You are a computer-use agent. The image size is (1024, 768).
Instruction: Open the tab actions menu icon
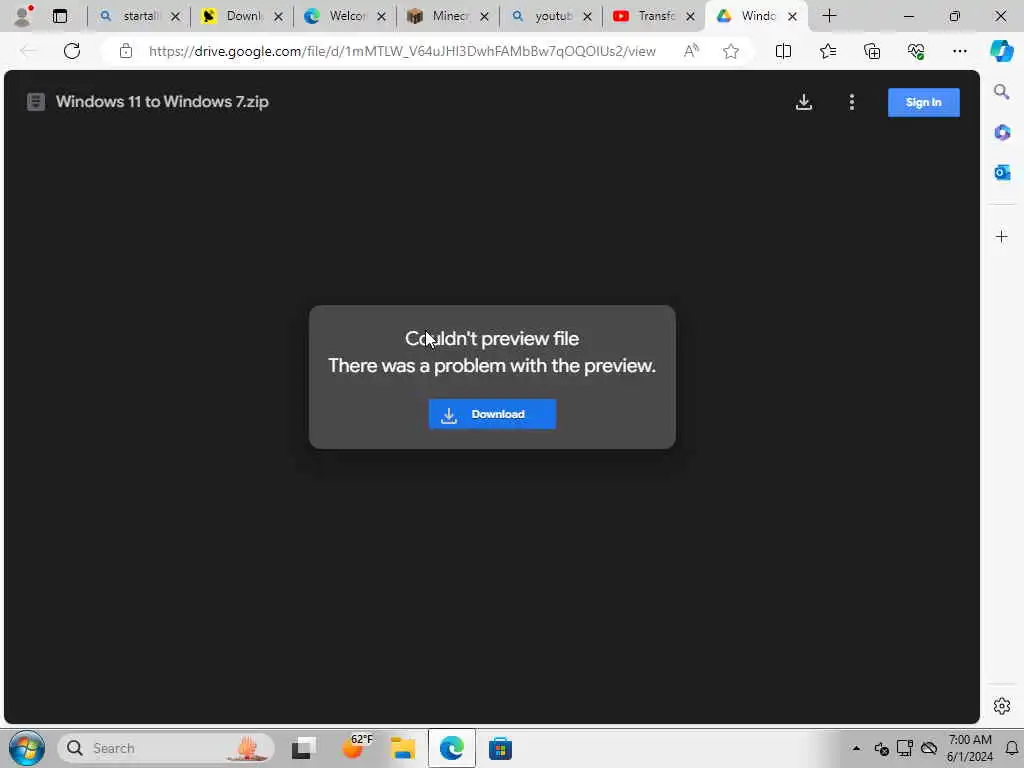[60, 16]
